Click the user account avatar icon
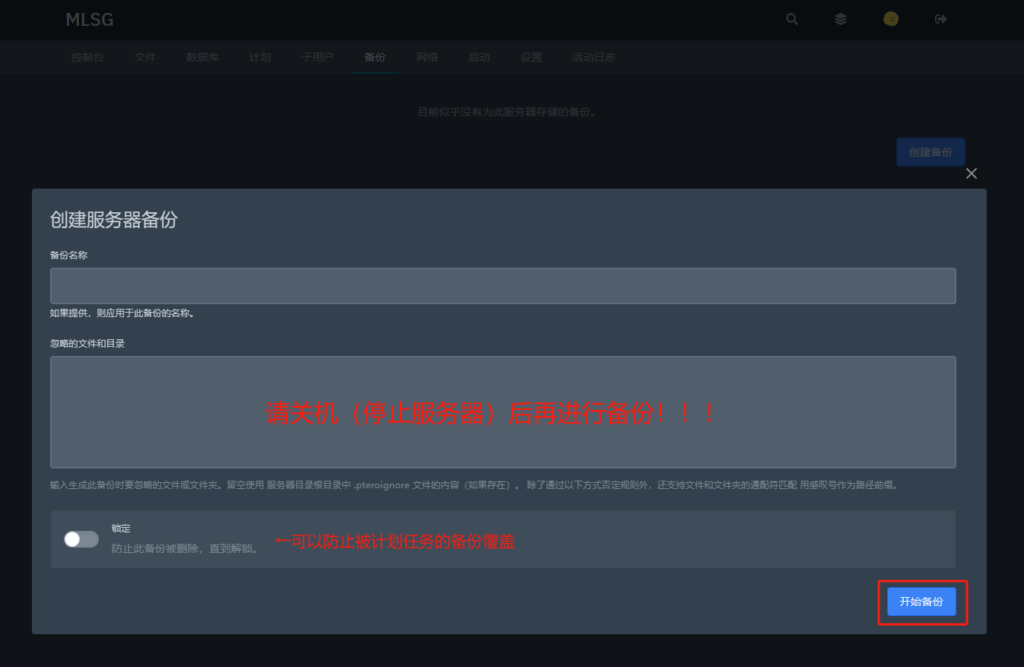This screenshot has width=1024, height=667. point(891,19)
